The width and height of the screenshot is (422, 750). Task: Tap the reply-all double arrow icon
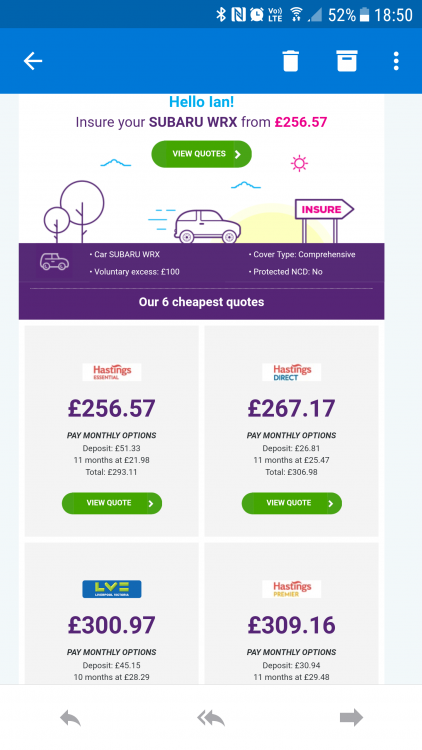(211, 718)
